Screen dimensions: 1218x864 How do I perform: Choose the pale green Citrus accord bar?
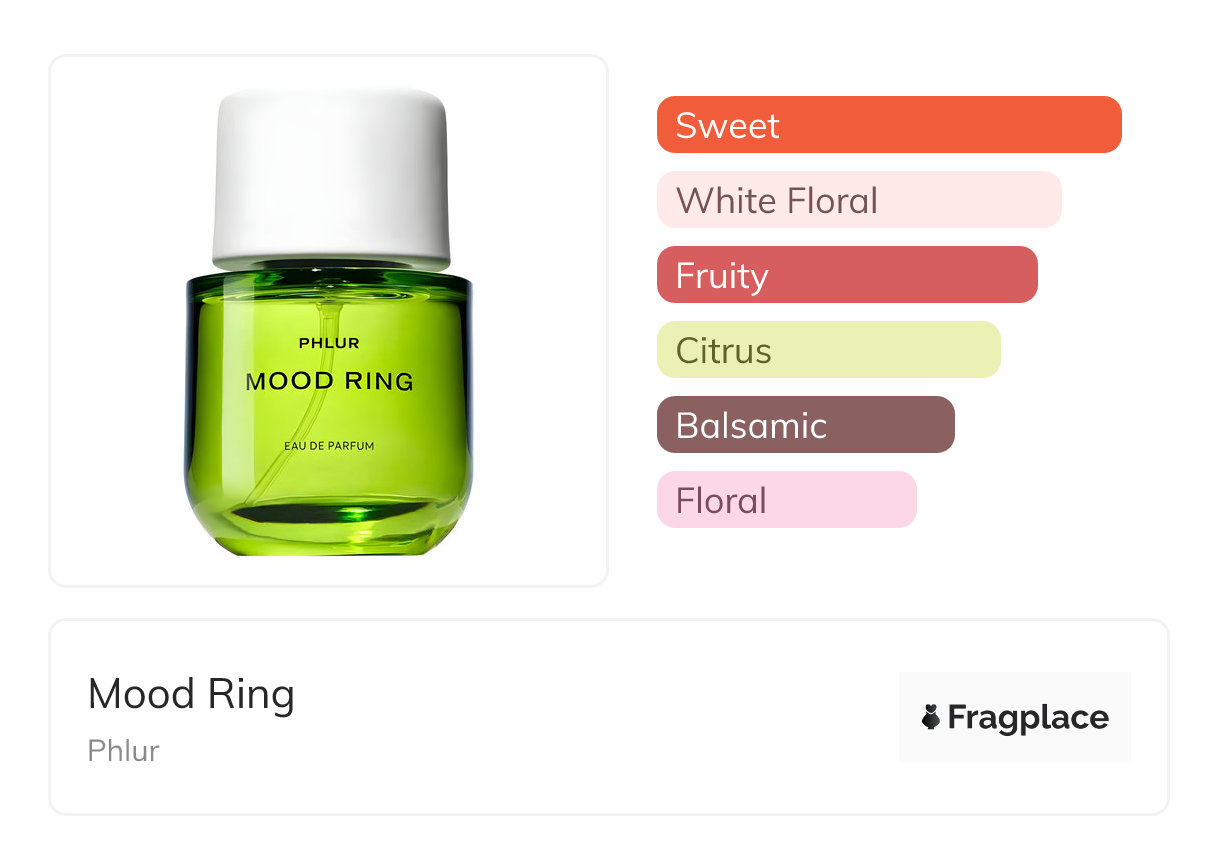(828, 350)
